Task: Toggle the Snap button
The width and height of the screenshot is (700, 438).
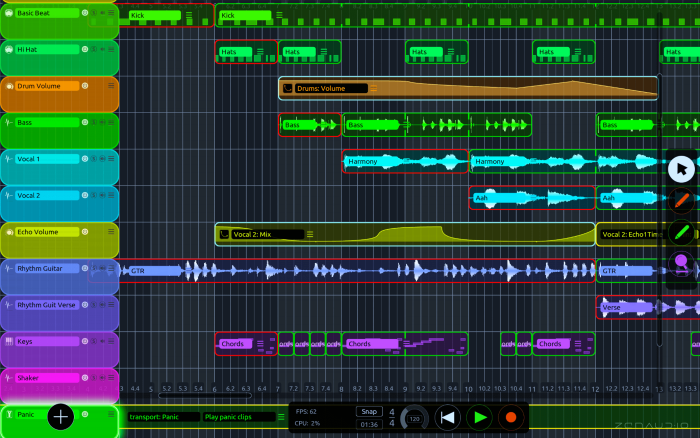Action: (x=369, y=412)
